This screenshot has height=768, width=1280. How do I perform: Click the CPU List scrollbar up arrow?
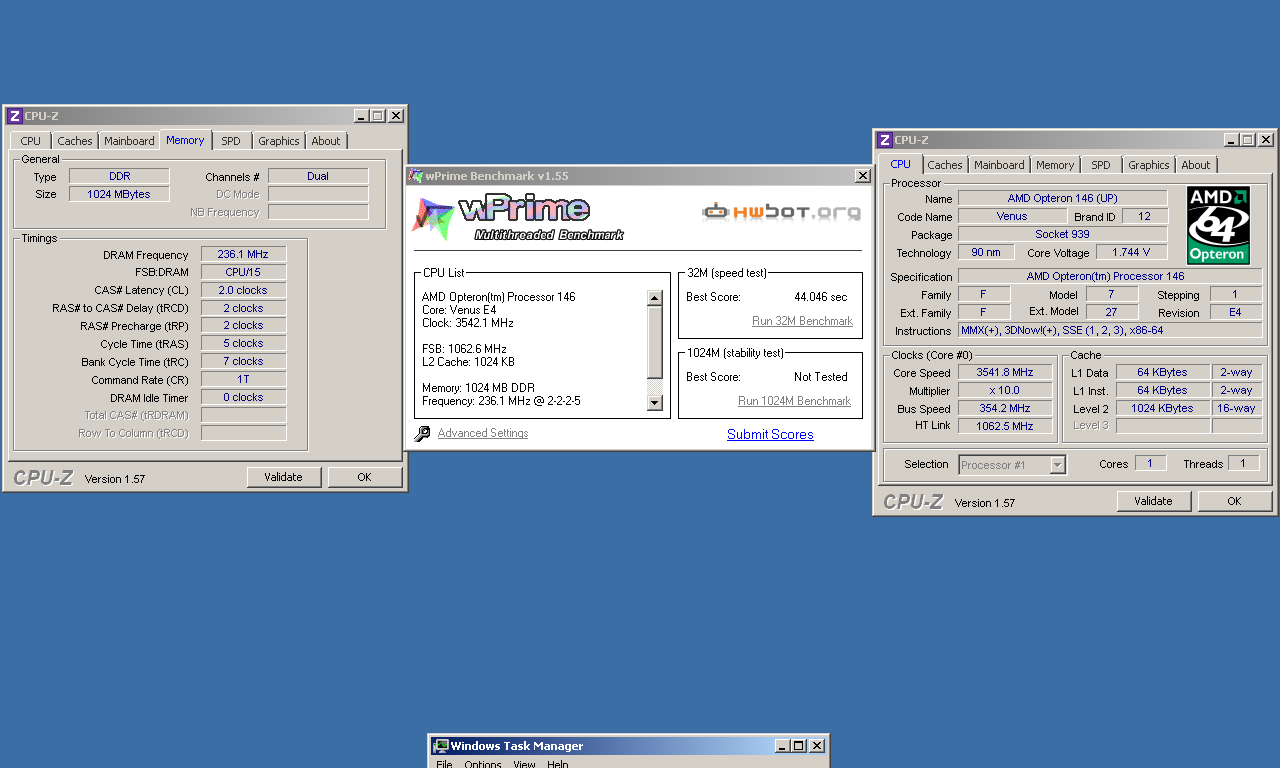click(x=655, y=298)
